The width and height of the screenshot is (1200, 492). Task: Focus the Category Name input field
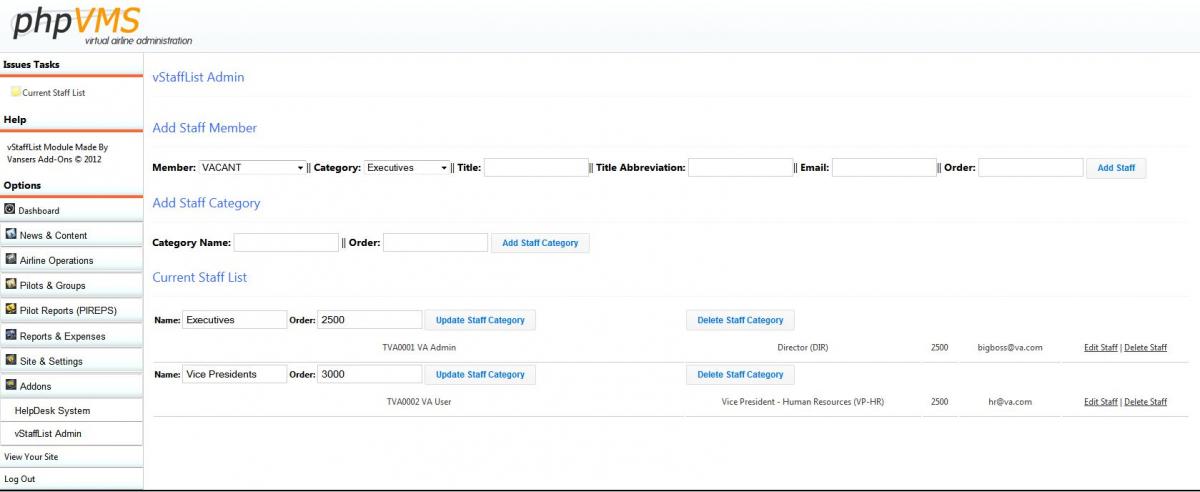click(286, 243)
